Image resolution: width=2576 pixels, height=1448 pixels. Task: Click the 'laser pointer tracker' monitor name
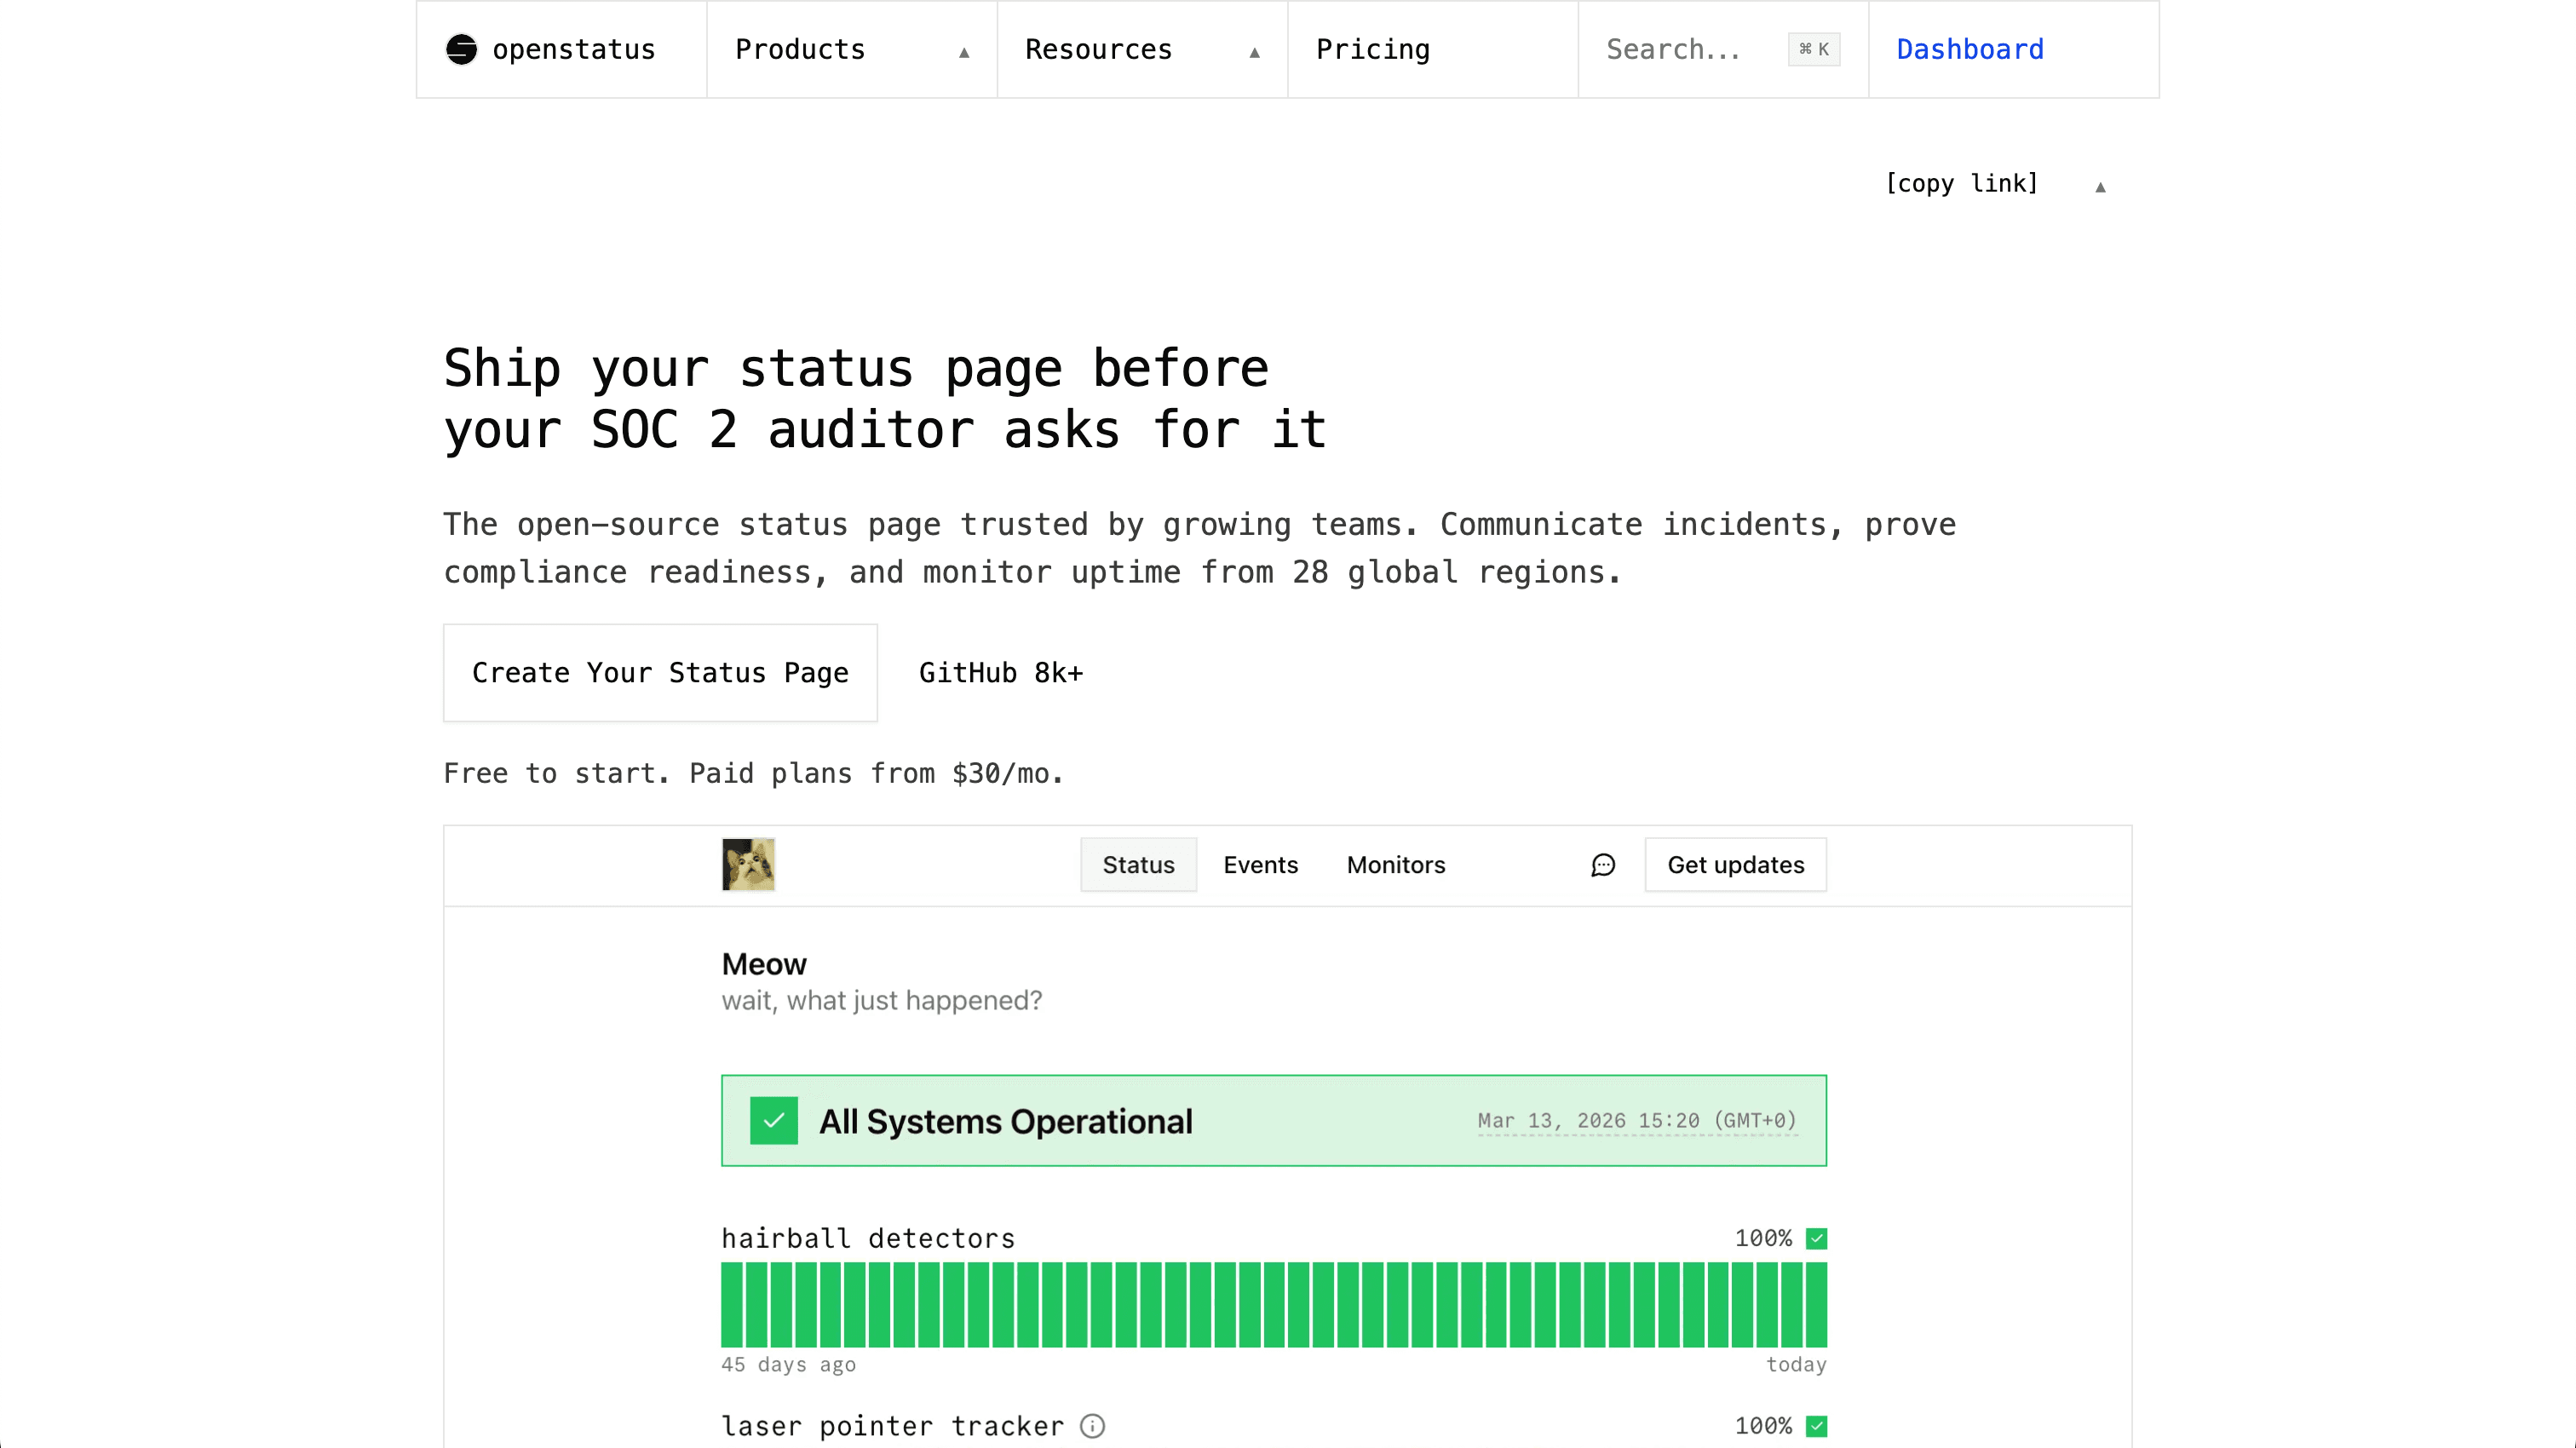[x=893, y=1426]
